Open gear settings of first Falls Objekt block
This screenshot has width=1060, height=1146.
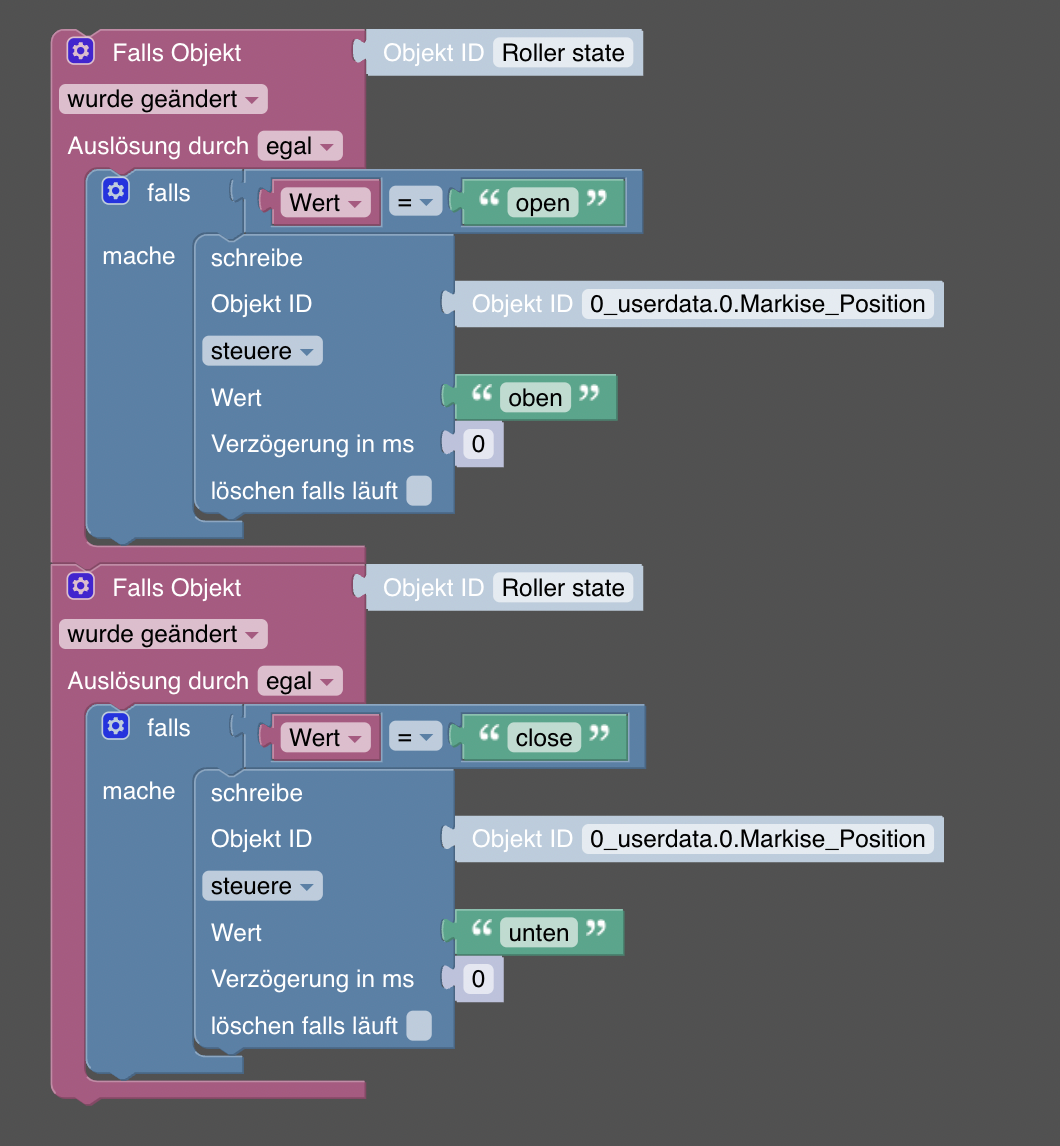pos(80,51)
